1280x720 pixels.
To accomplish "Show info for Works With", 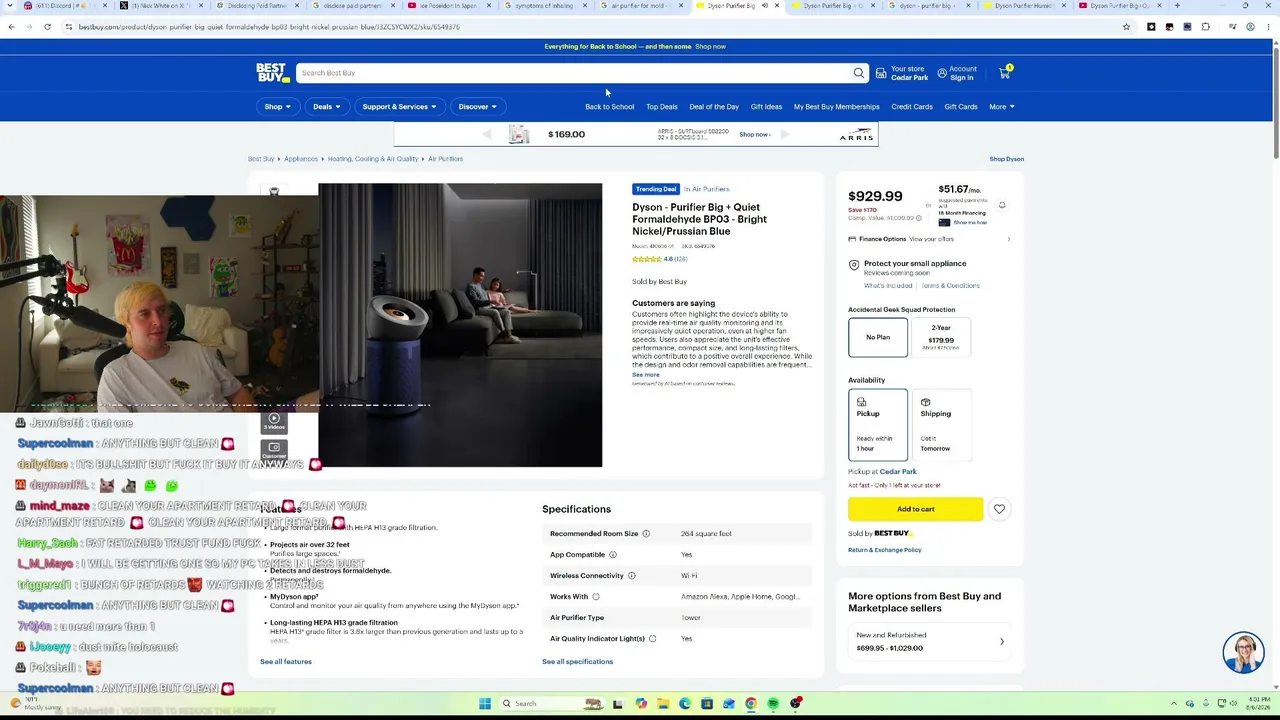I will coord(596,597).
